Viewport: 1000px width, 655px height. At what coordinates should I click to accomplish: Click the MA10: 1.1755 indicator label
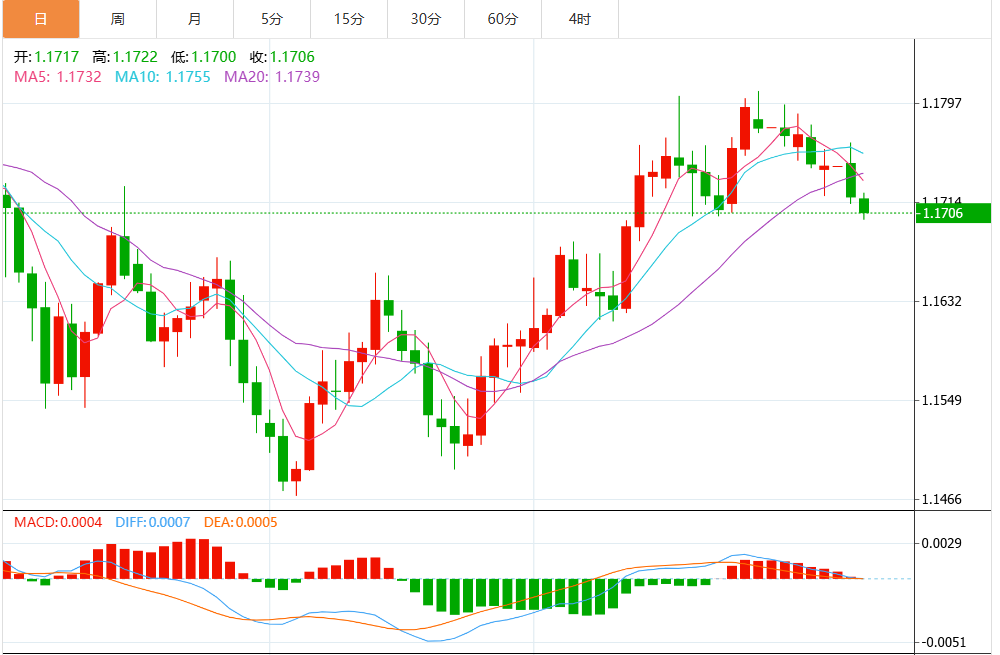click(163, 77)
